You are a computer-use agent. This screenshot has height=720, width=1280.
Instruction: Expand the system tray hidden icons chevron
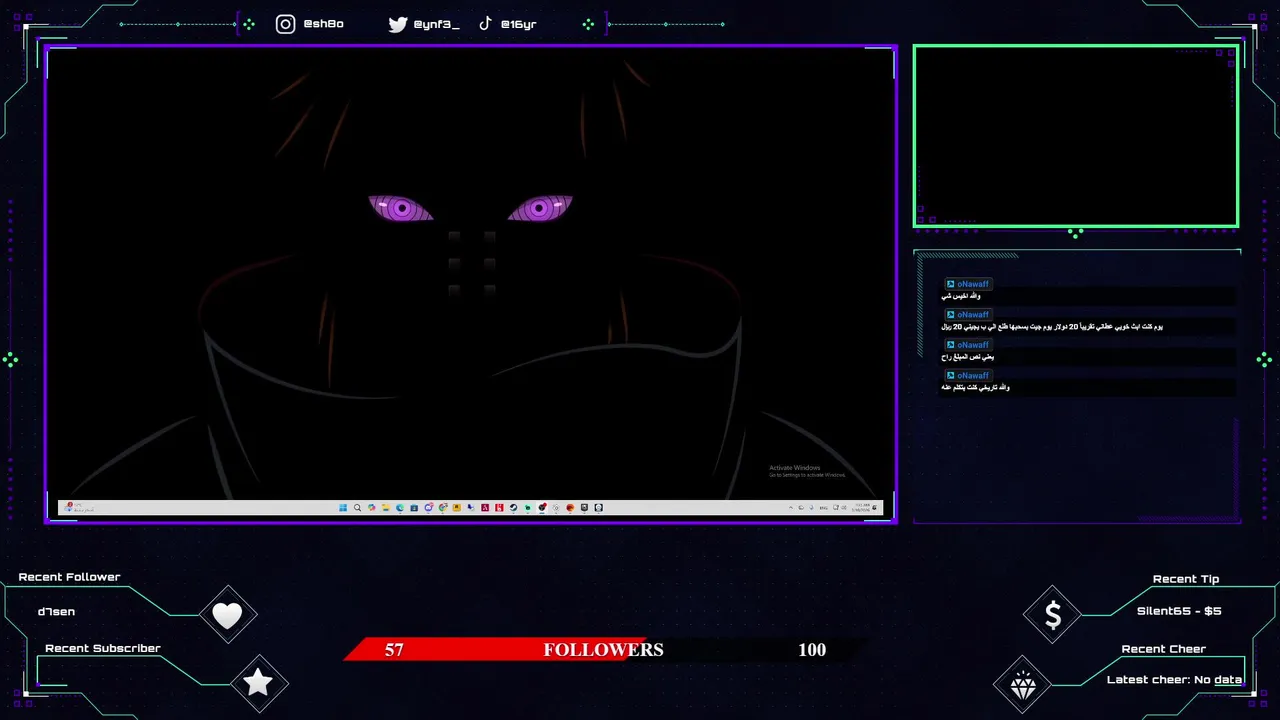click(791, 508)
